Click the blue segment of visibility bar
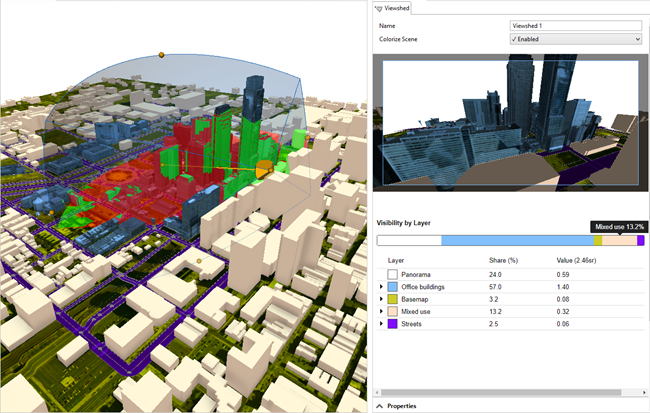The width and height of the screenshot is (650, 413). tap(517, 240)
